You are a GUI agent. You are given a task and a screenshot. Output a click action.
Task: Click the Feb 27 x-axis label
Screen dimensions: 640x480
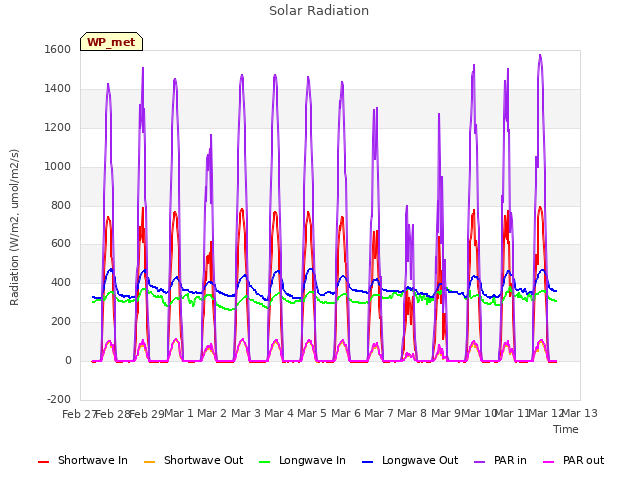coord(78,414)
